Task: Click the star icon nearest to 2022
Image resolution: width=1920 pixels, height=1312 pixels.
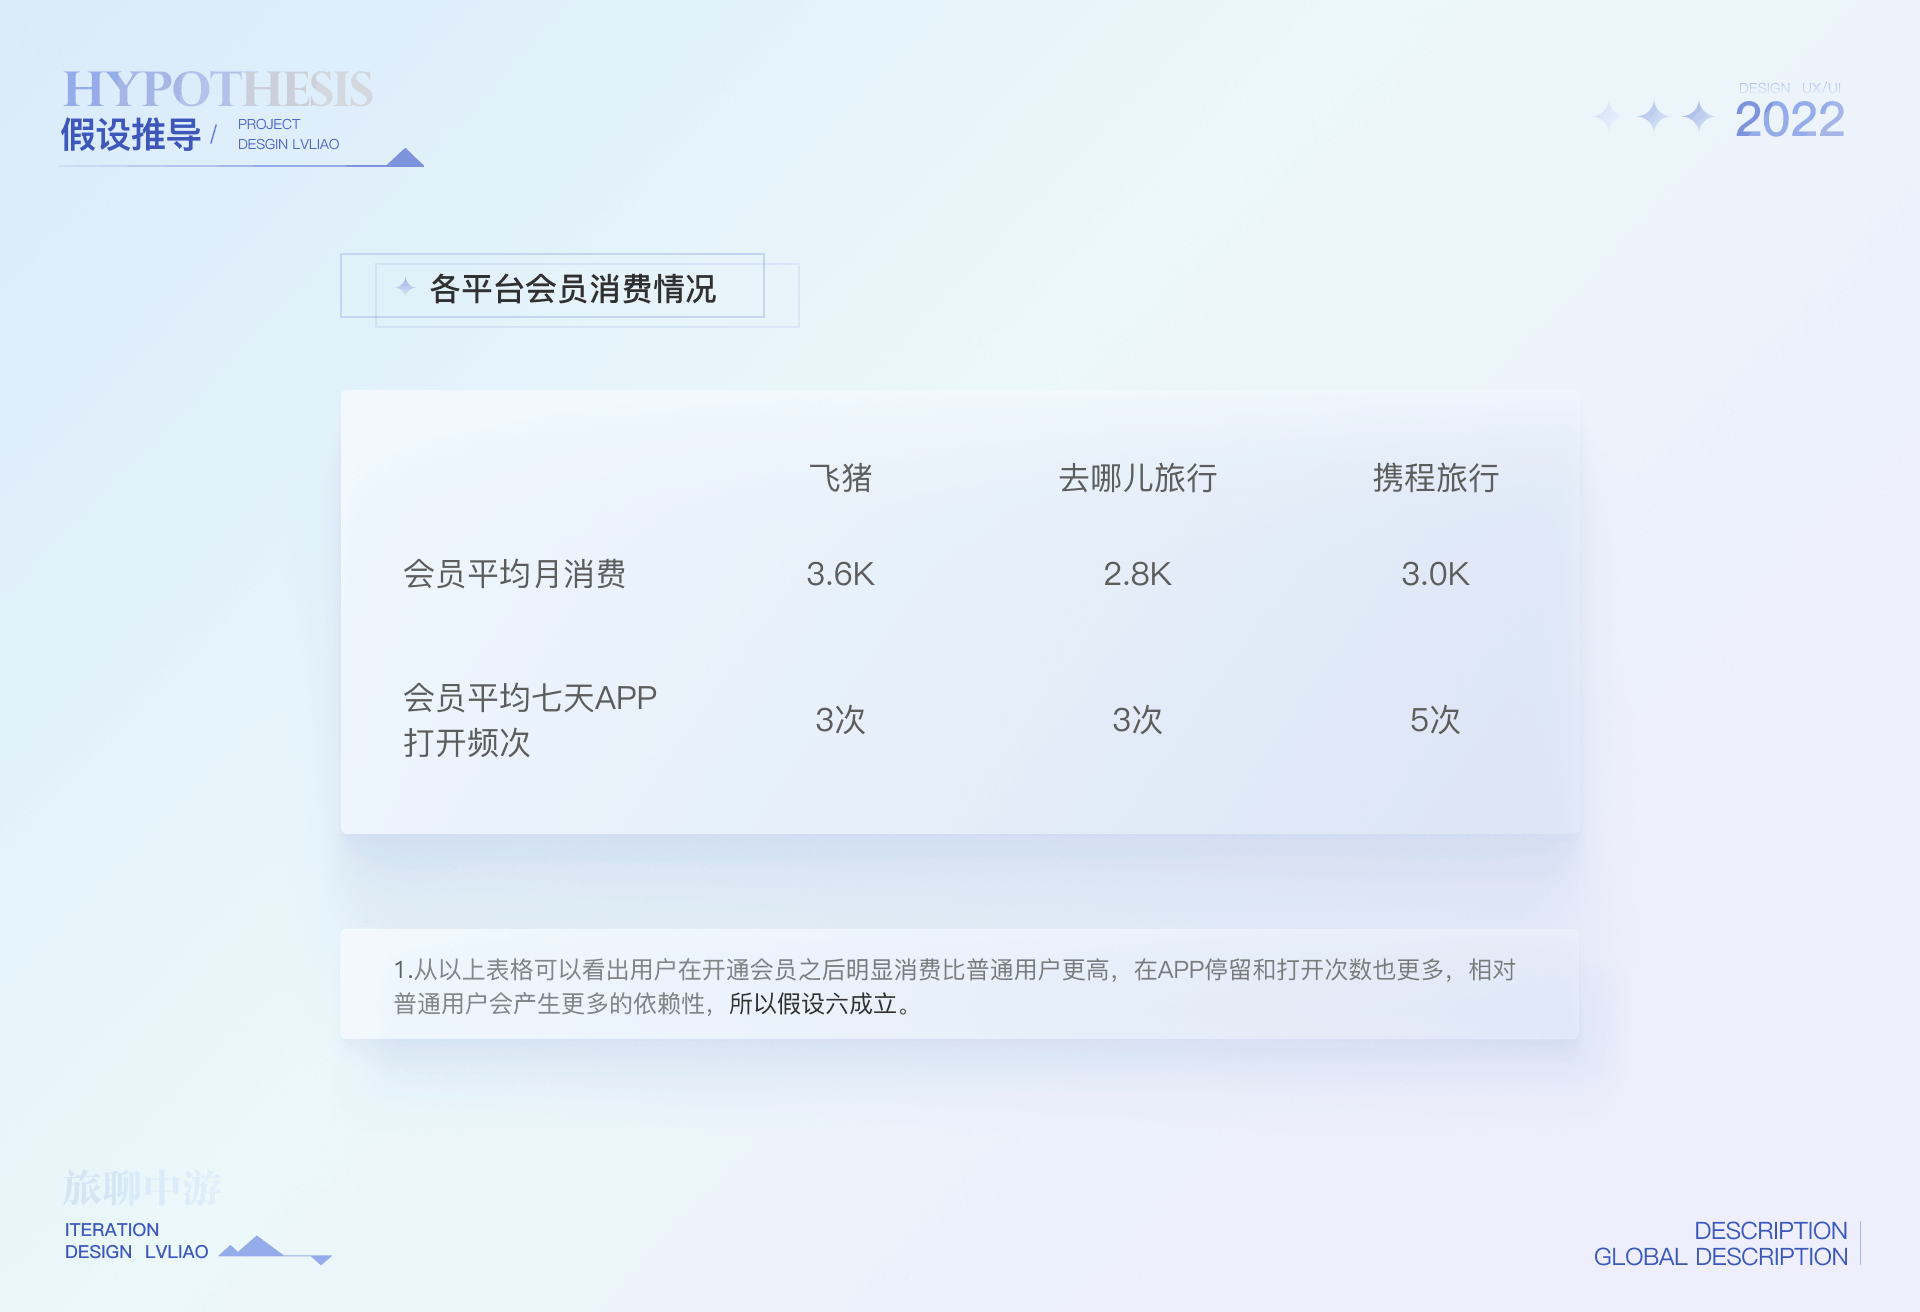Action: click(x=1699, y=116)
